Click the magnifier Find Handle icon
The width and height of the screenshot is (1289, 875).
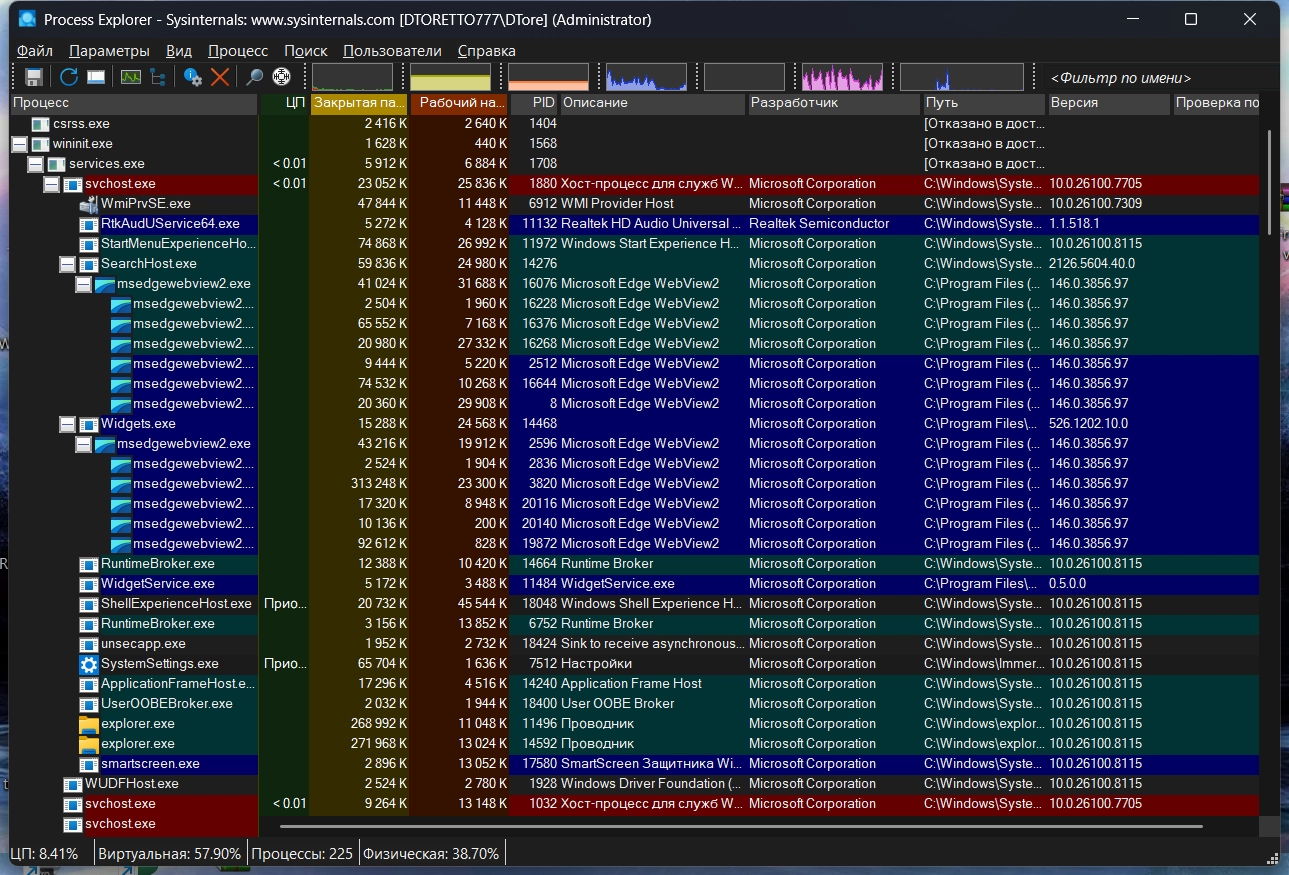(x=254, y=77)
